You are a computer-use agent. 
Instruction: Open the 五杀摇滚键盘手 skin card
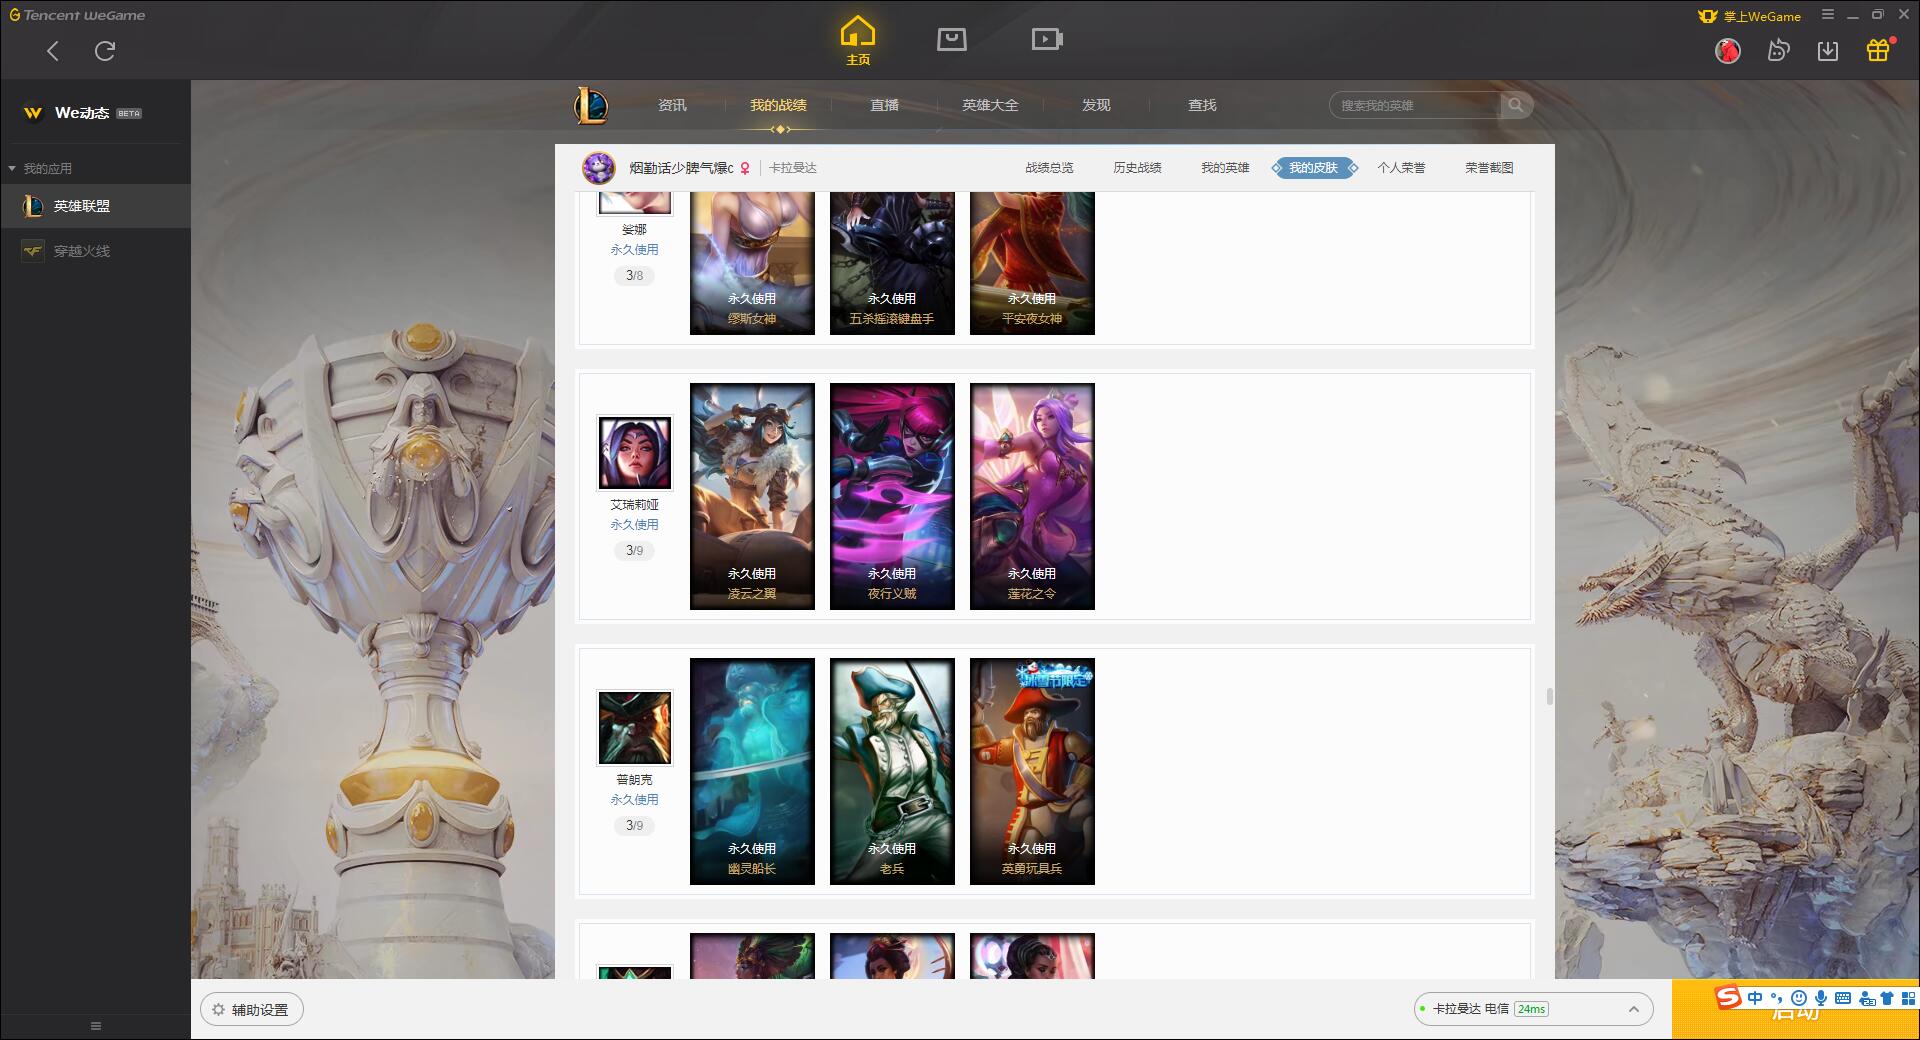coord(892,263)
